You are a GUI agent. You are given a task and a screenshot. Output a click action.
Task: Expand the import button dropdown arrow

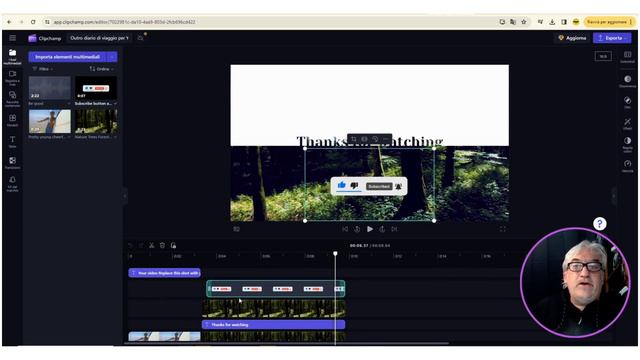click(x=112, y=57)
